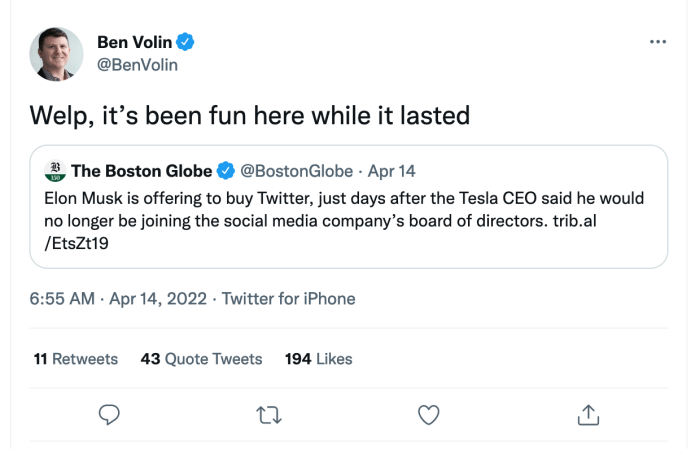View the 43 Quote Tweets list
Image resolution: width=691 pixels, height=449 pixels.
[201, 358]
